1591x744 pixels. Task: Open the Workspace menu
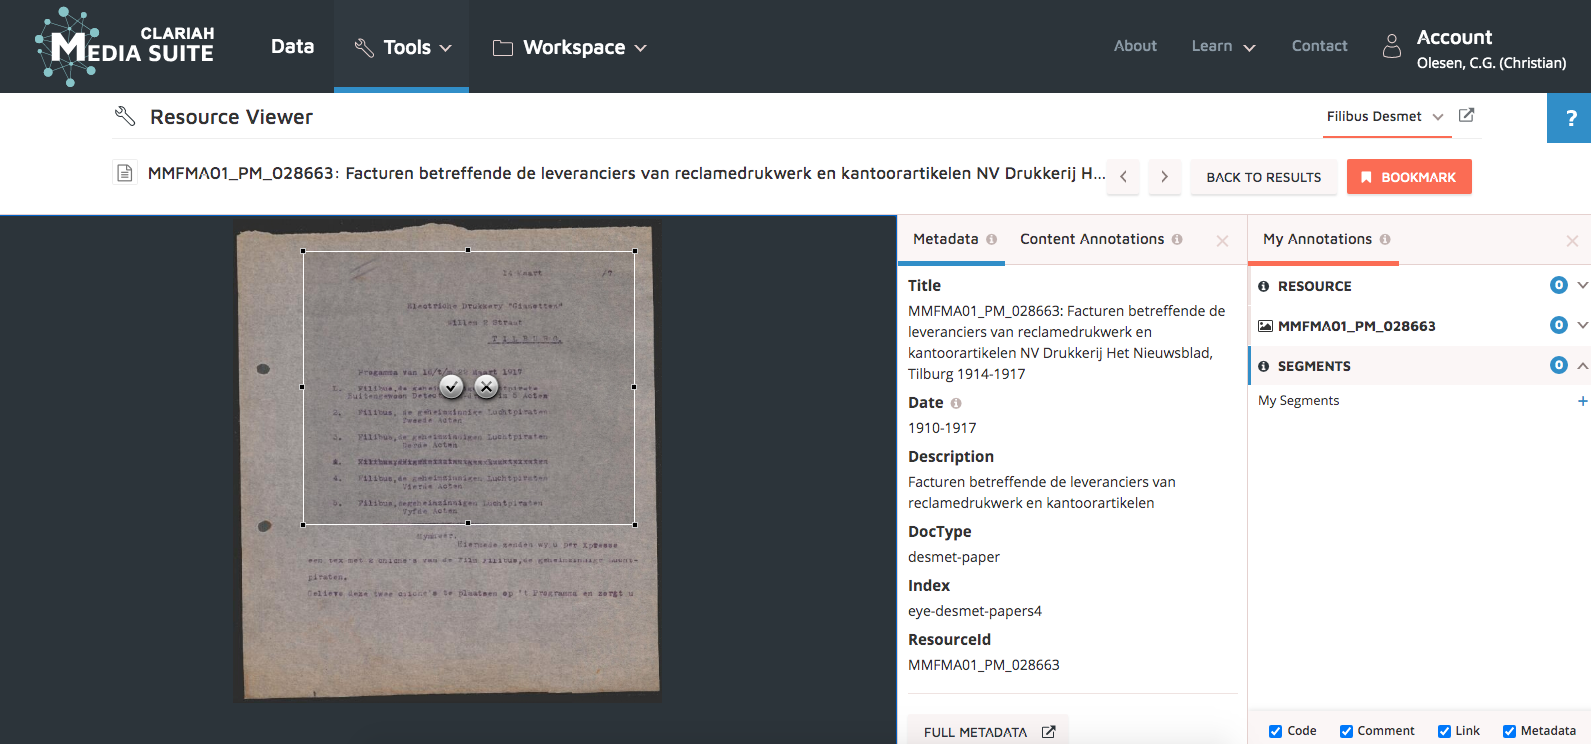570,47
